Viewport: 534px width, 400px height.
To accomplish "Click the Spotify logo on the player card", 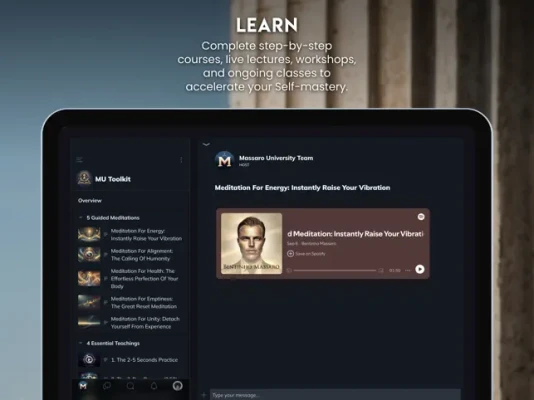I will [x=421, y=217].
